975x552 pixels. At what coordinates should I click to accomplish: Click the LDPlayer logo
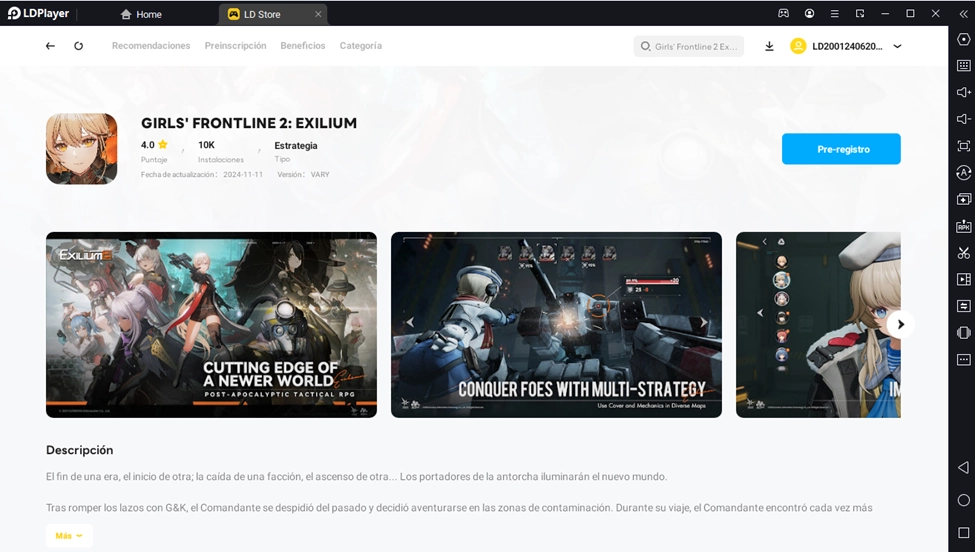(39, 13)
